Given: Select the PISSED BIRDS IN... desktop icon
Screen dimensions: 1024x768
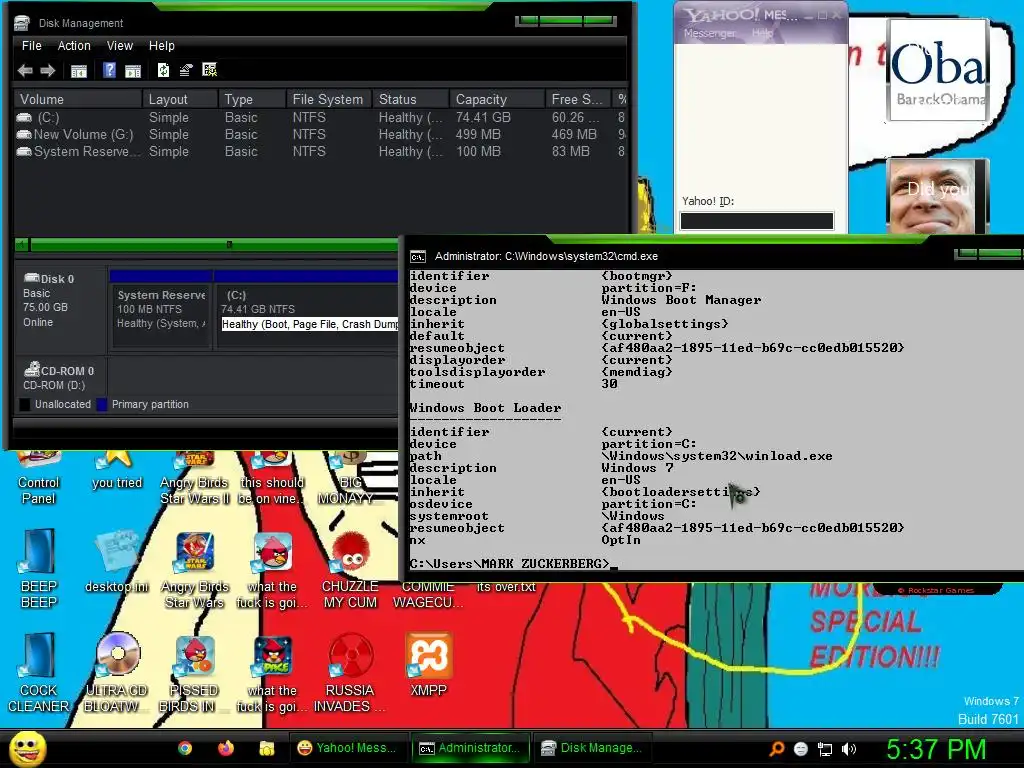Looking at the screenshot, I should click(194, 673).
